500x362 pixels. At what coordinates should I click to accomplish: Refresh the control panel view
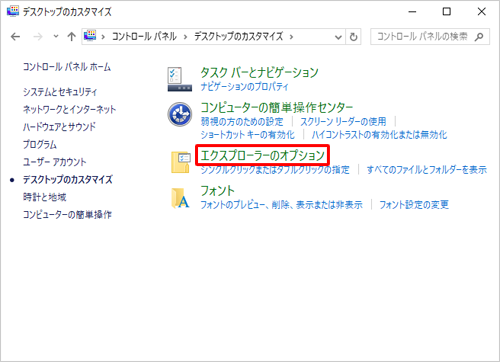click(354, 37)
